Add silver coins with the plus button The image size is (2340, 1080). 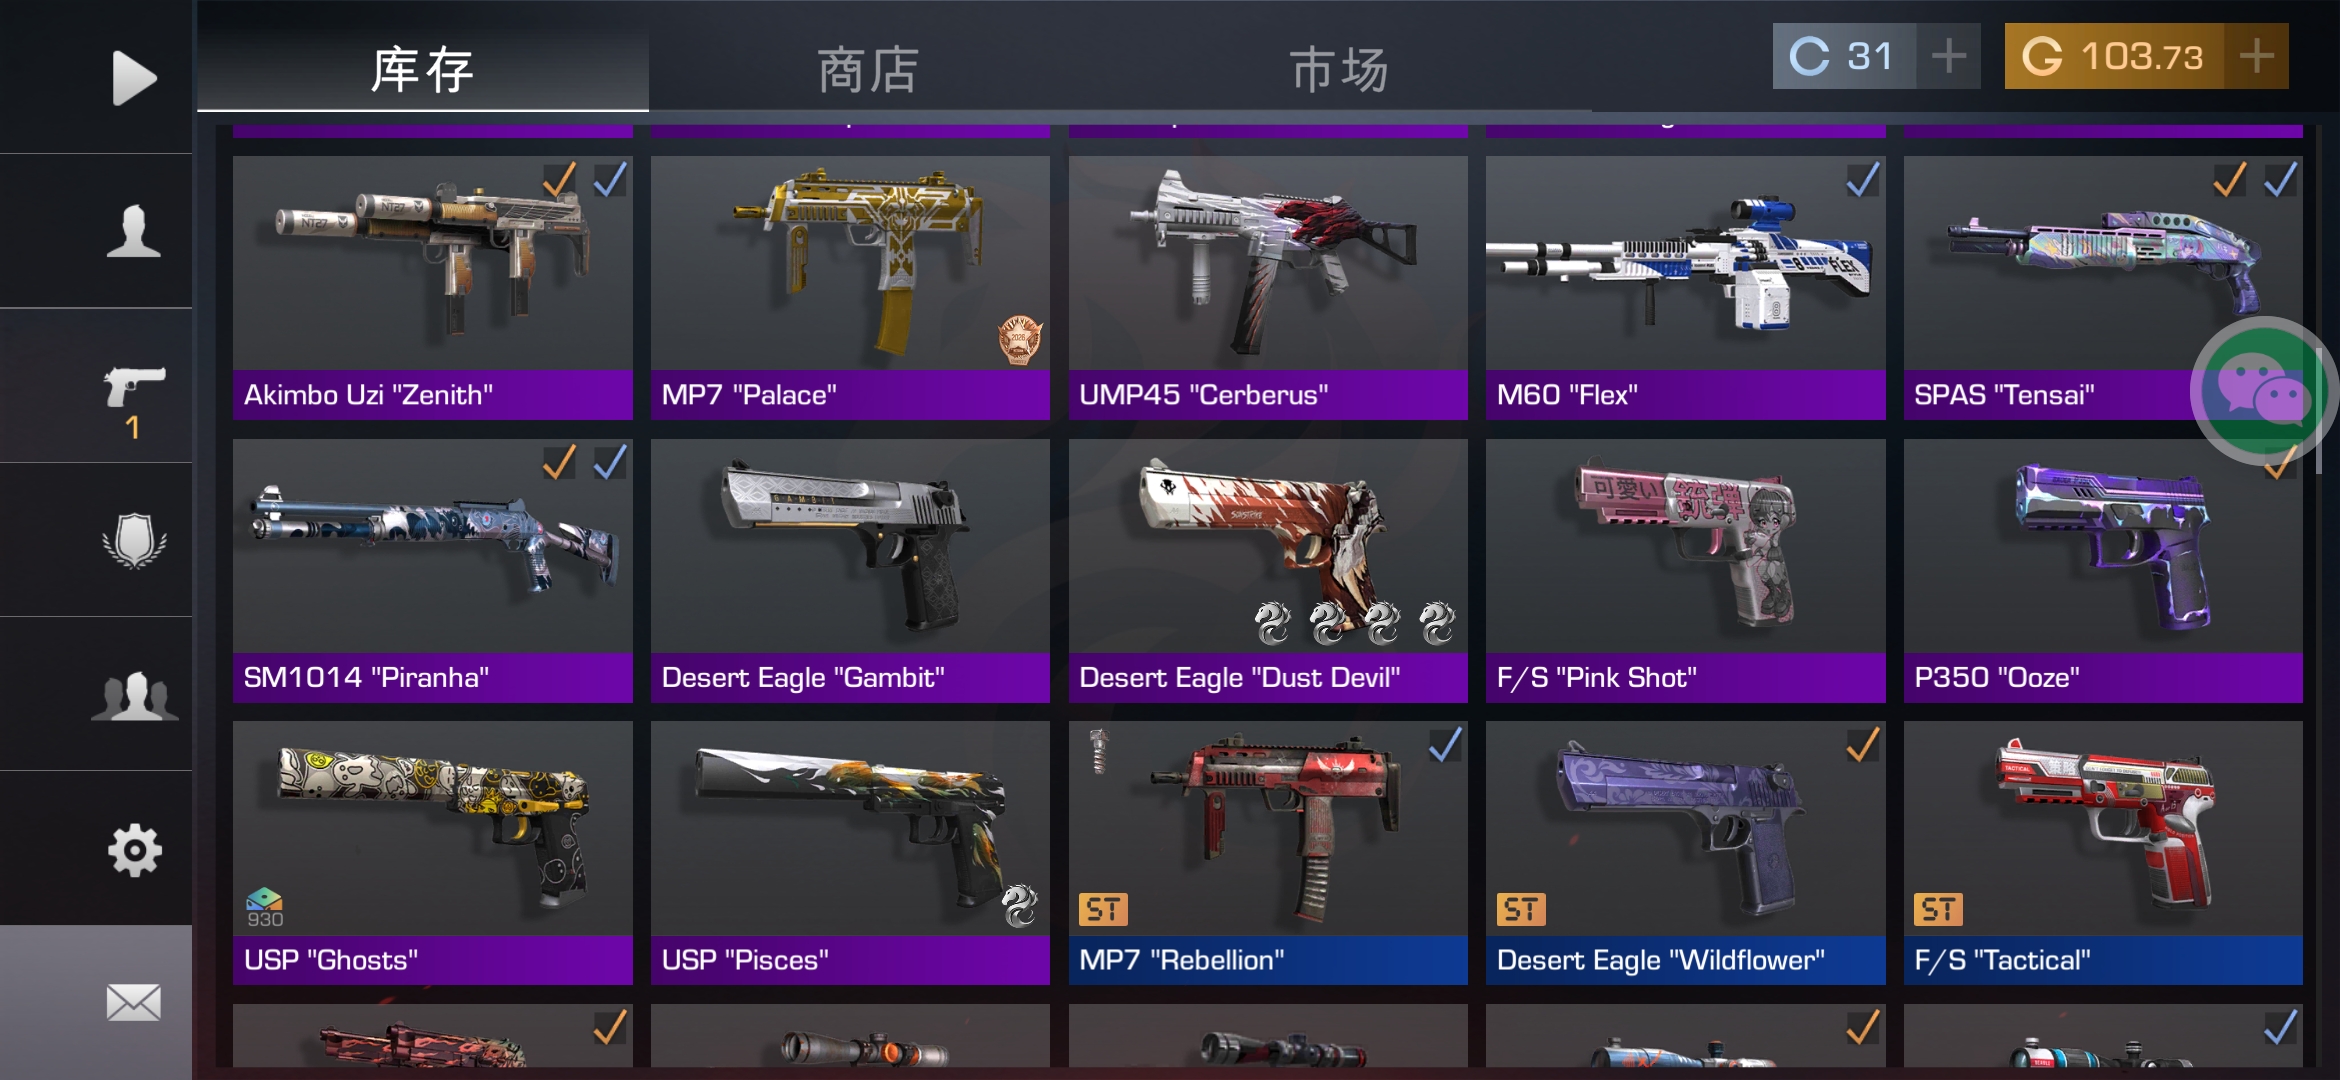click(1948, 56)
